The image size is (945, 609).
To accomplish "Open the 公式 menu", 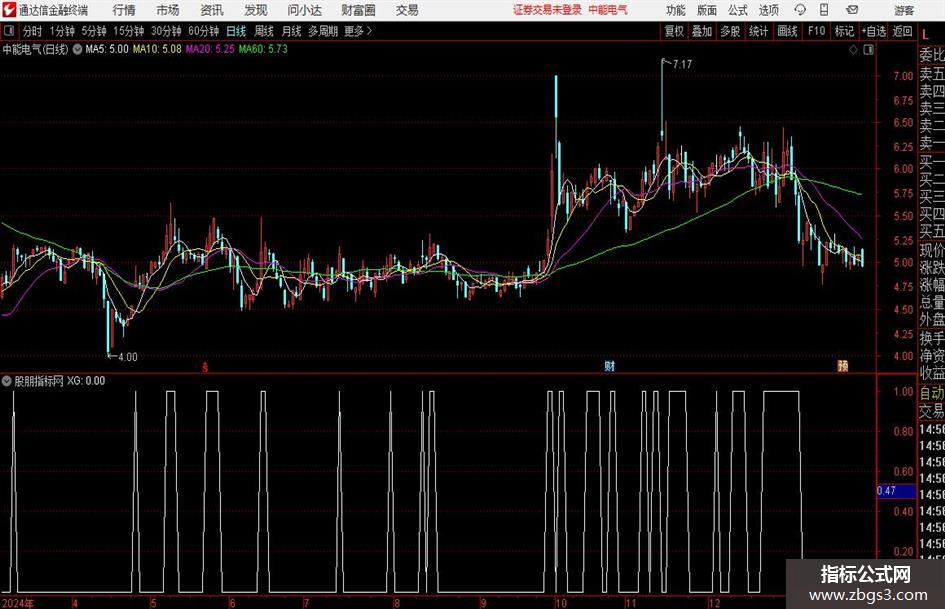I will [737, 10].
